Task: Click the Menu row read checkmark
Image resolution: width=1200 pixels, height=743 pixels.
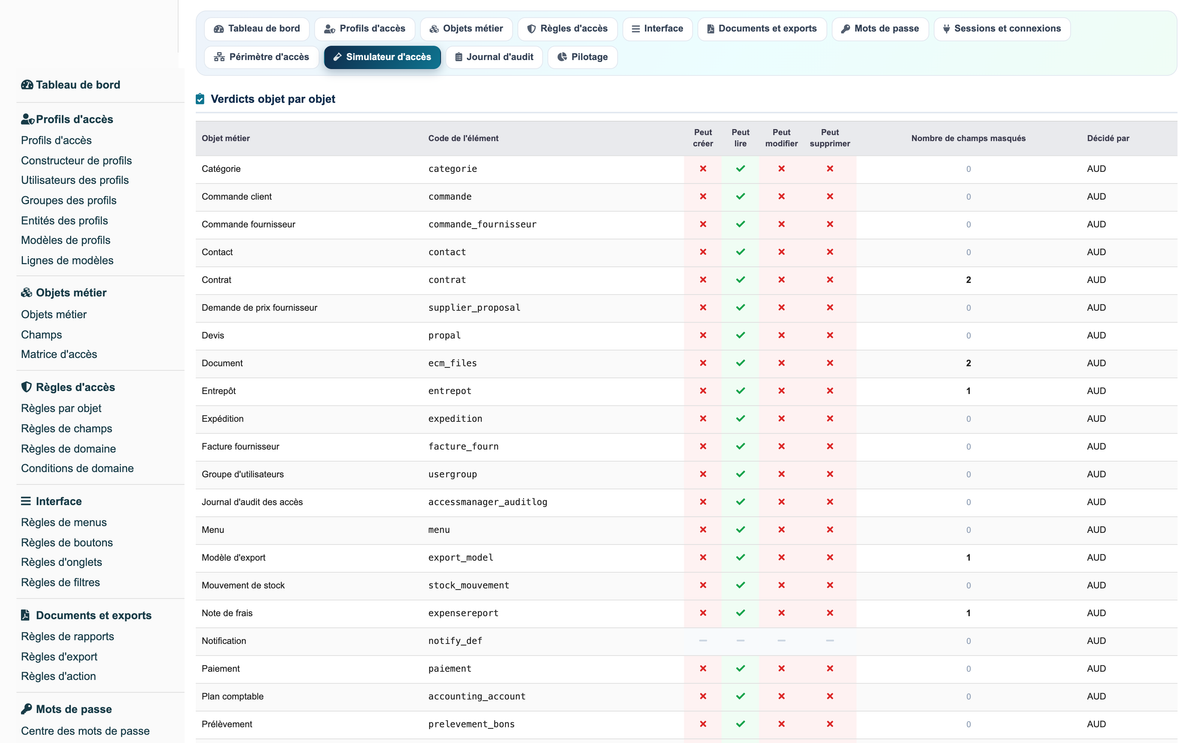Action: pyautogui.click(x=740, y=530)
